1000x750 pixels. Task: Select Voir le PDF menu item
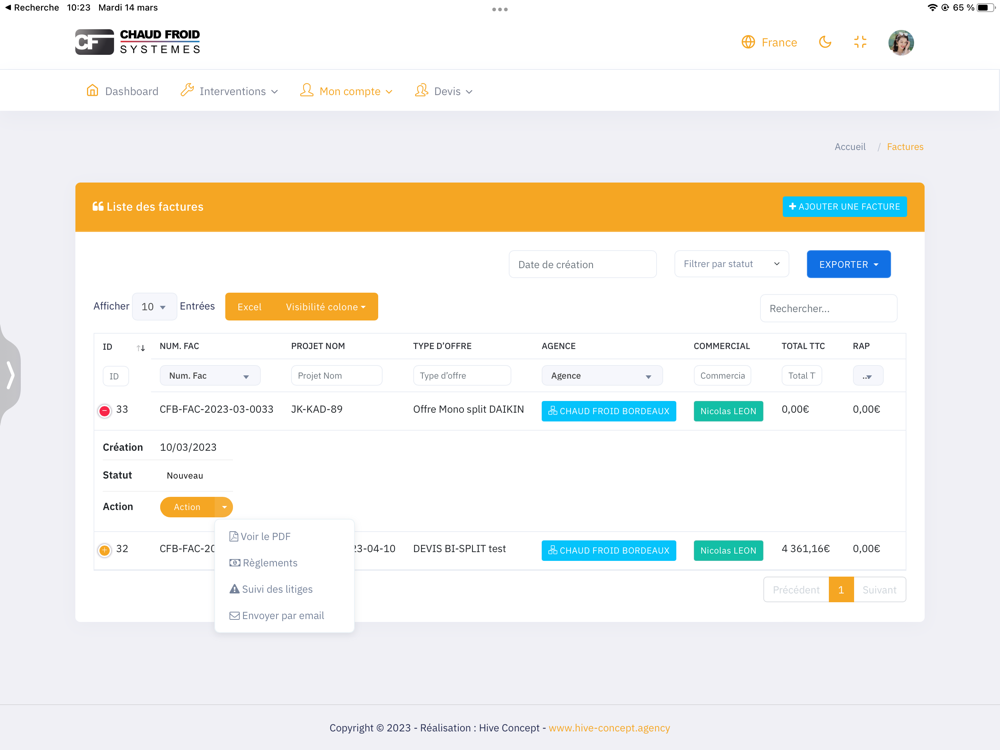284,536
